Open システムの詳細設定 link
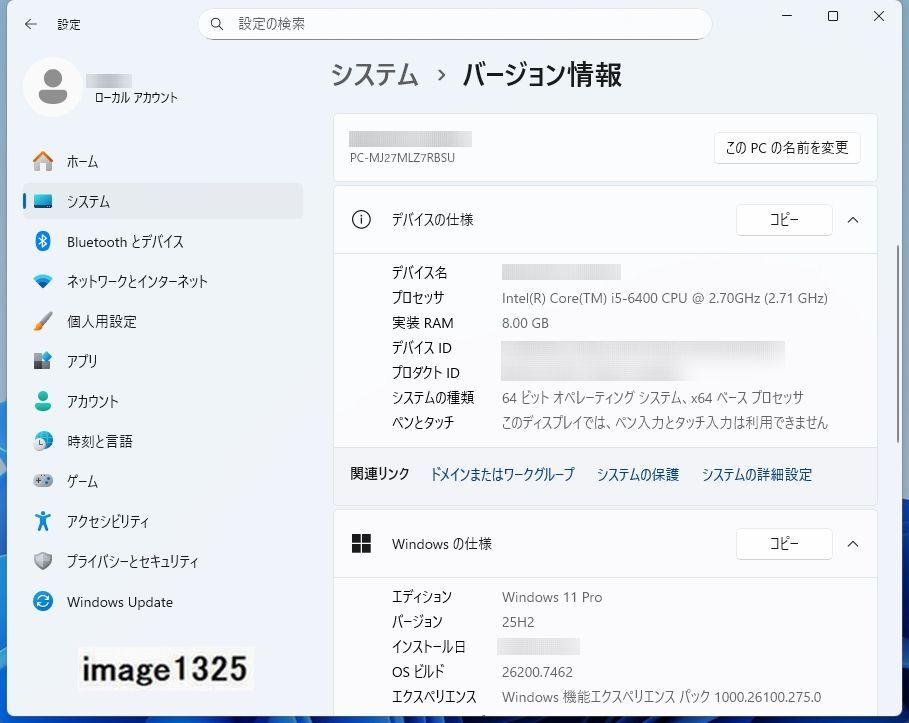 click(x=756, y=474)
